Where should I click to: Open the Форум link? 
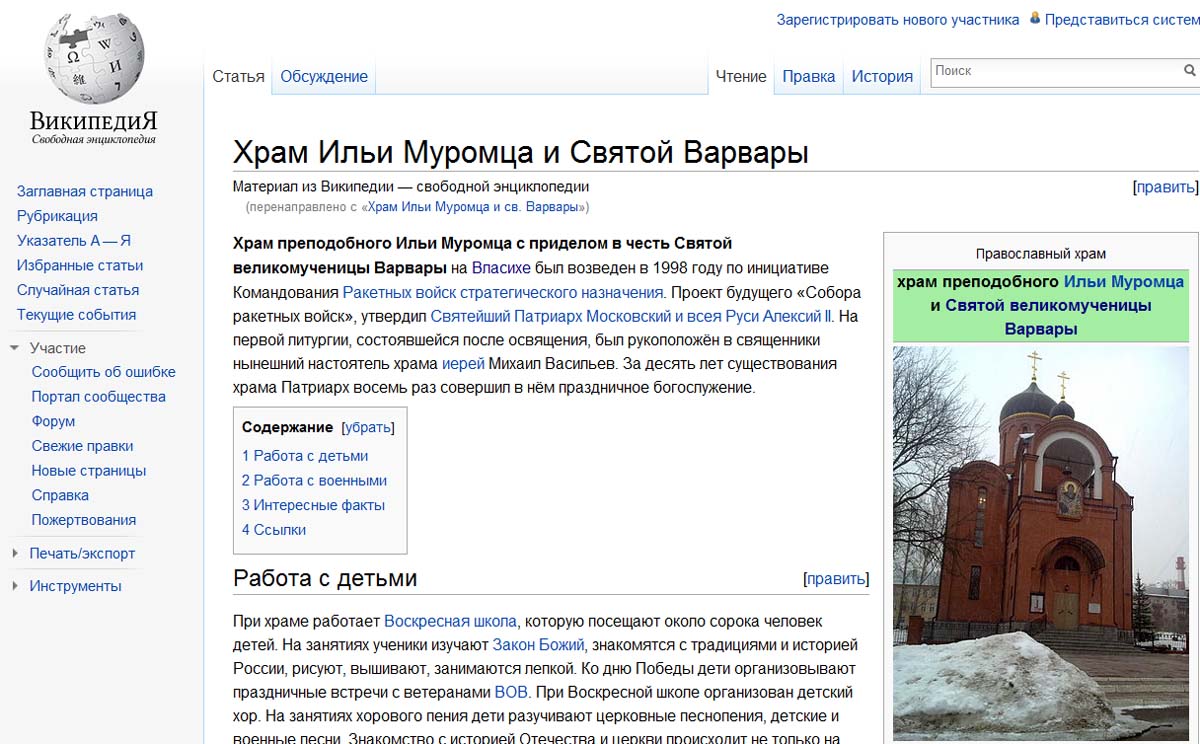click(53, 422)
